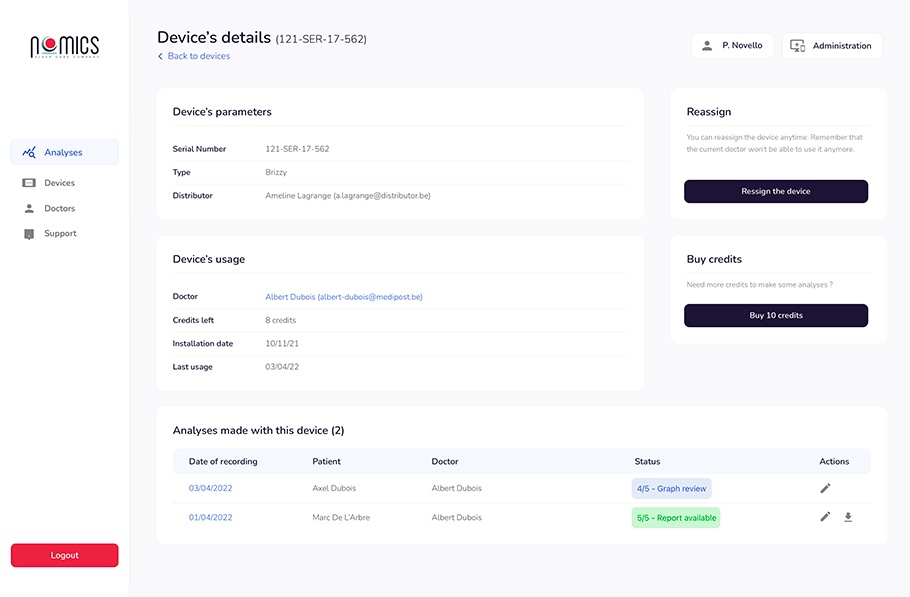Open Albert Dubois doctor email link
The image size is (910, 597).
click(343, 297)
